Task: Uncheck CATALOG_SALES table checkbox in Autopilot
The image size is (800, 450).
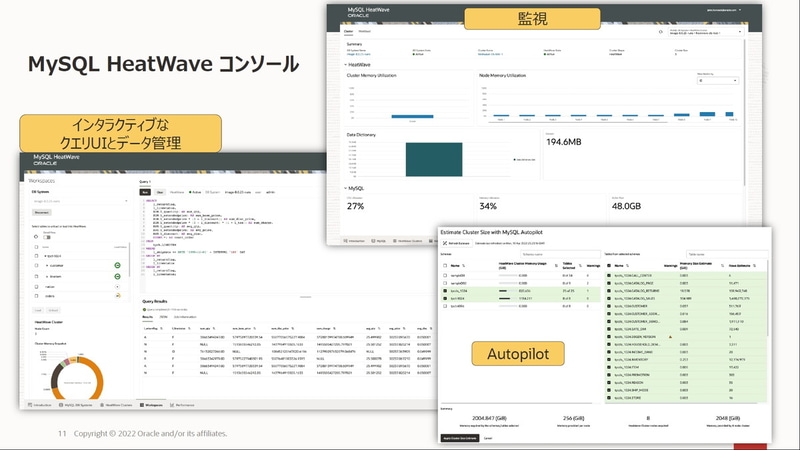Action: 609,298
